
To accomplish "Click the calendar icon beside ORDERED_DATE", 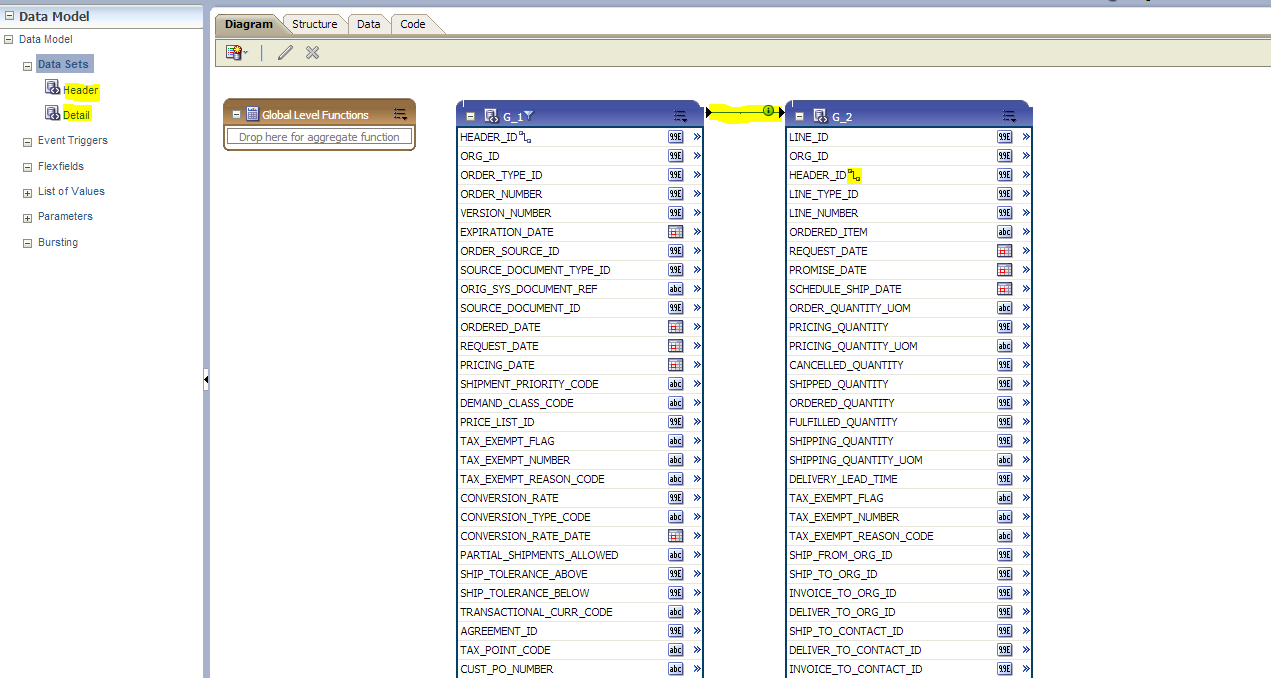I will (673, 327).
